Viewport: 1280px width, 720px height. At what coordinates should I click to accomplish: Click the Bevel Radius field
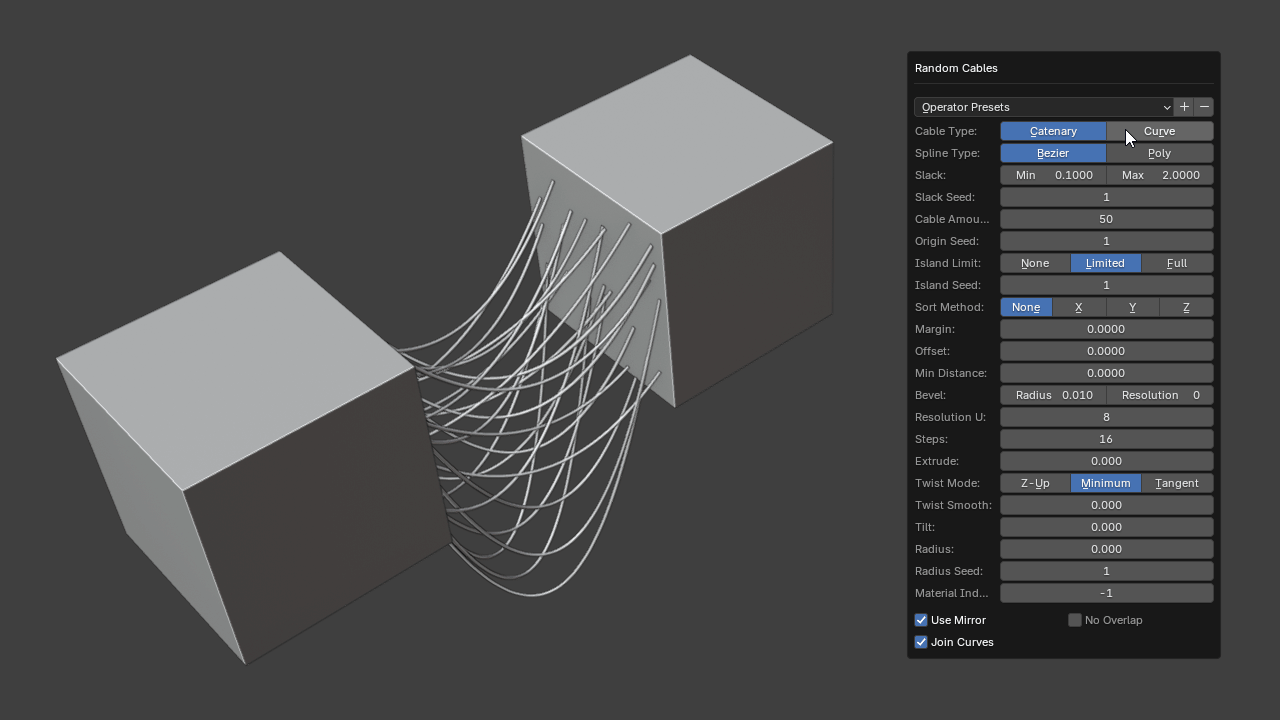point(1053,395)
